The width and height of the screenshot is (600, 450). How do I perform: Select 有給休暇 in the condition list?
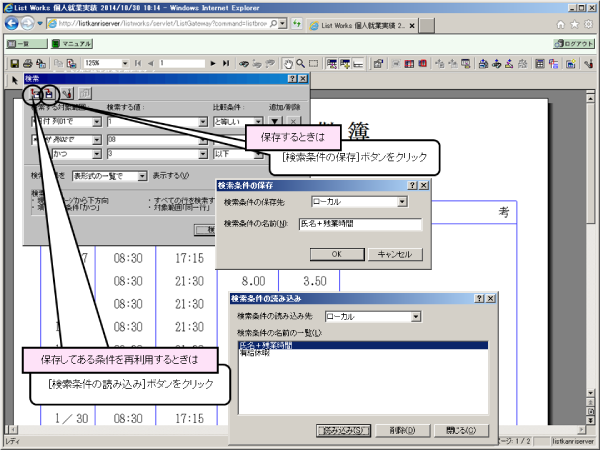click(363, 353)
